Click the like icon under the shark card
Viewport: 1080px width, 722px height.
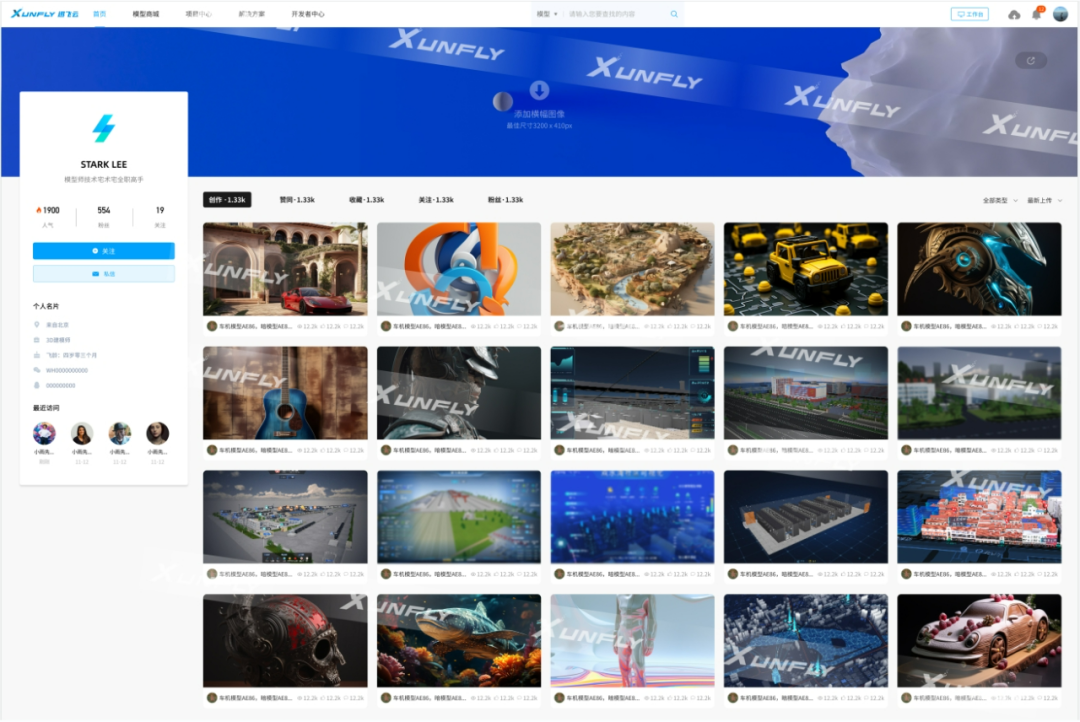click(x=497, y=698)
